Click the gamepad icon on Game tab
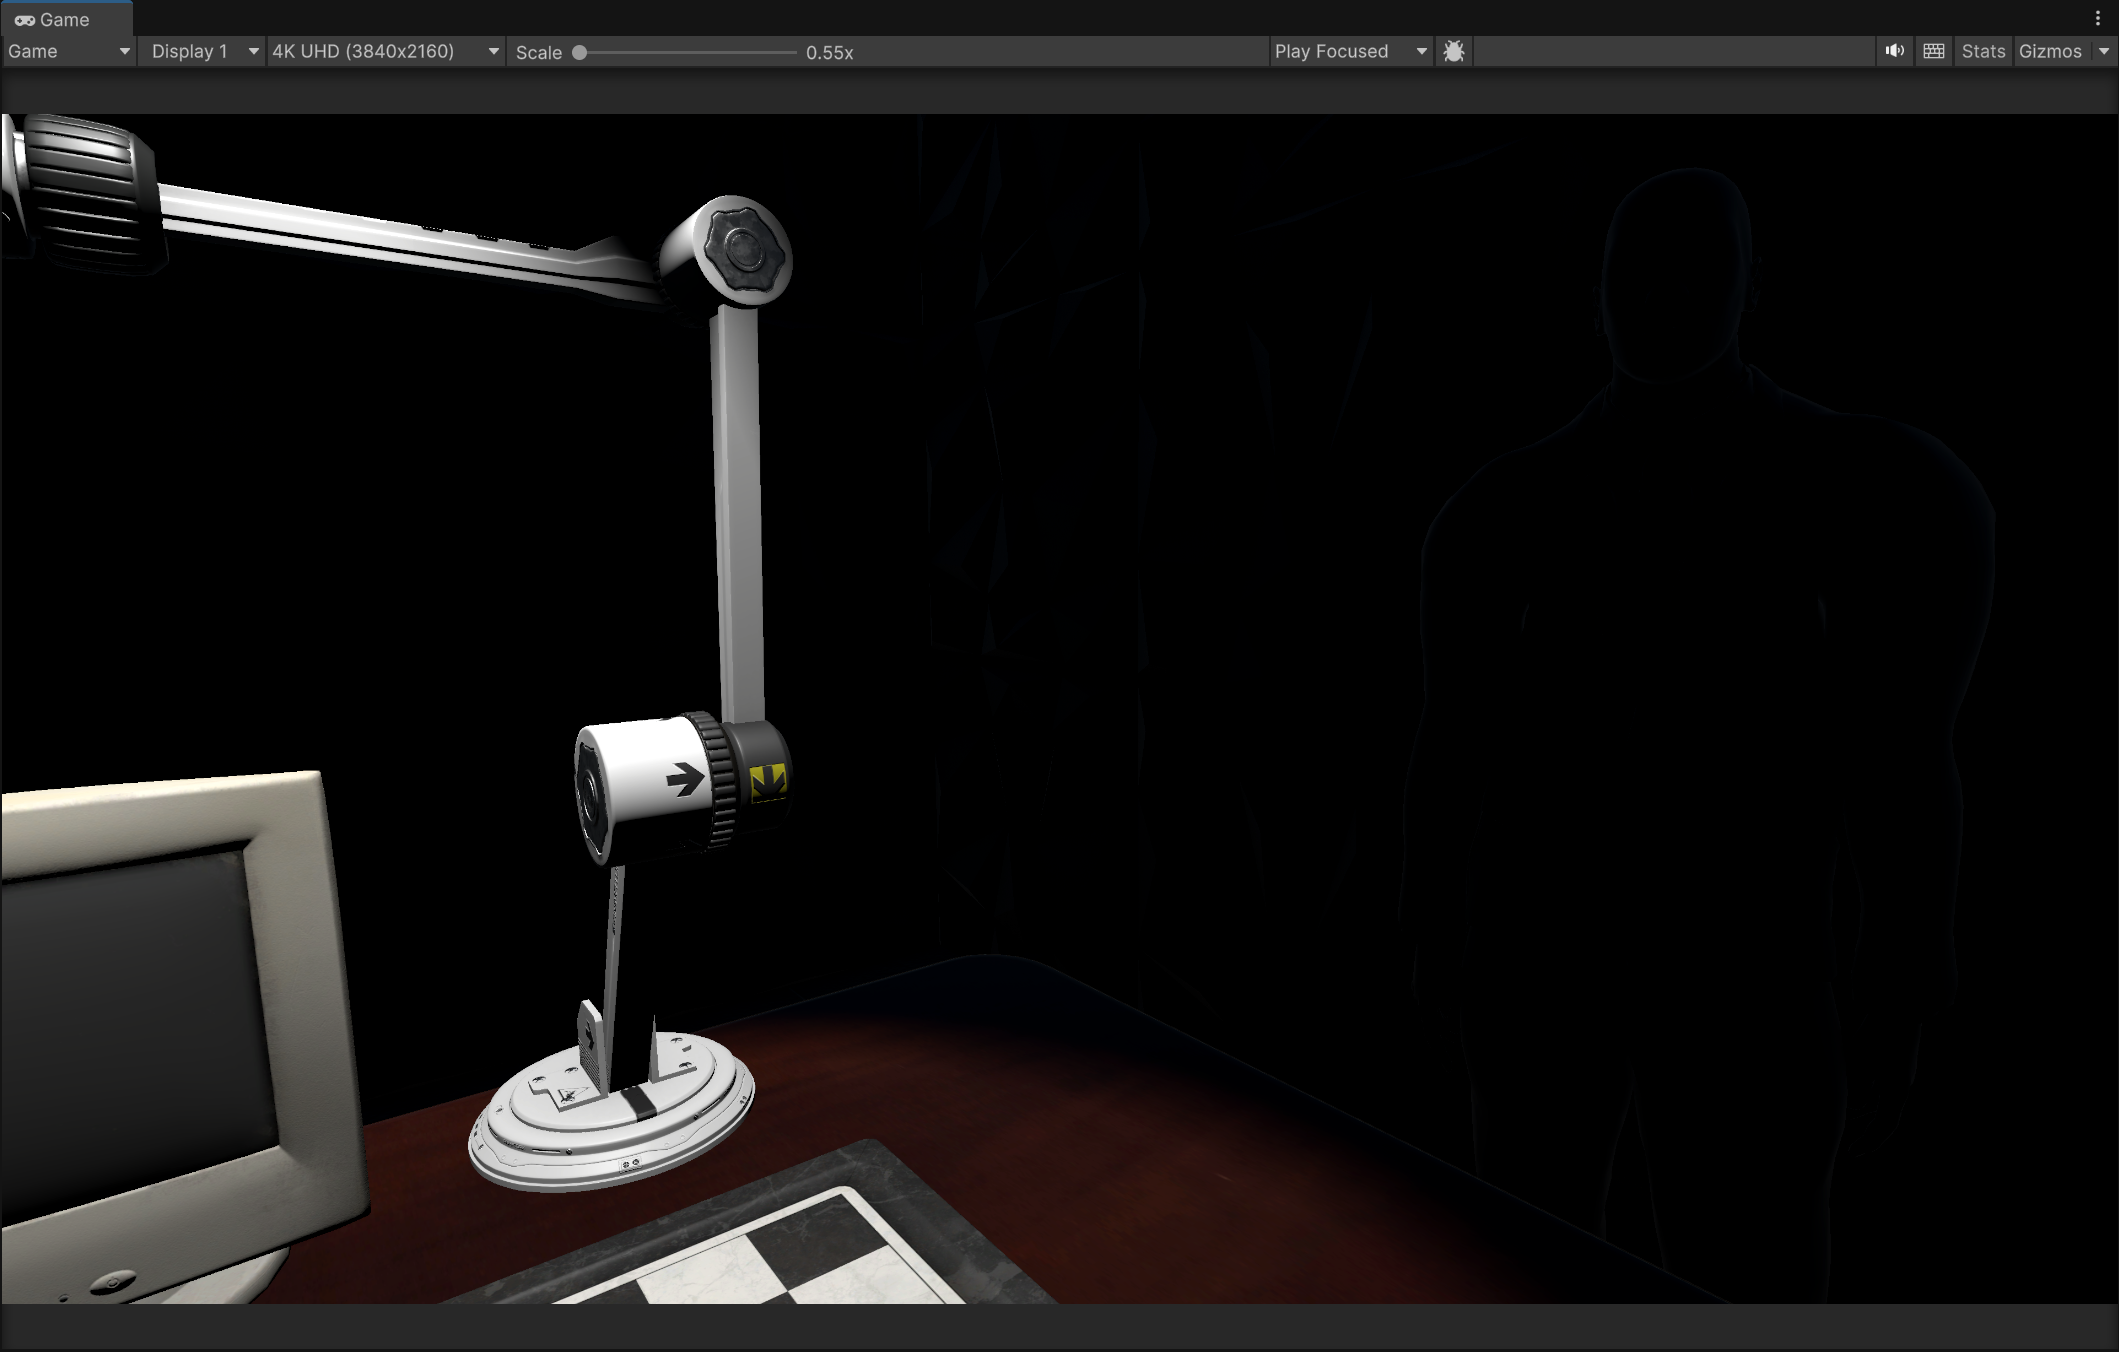Viewport: 2119px width, 1352px height. coord(25,20)
